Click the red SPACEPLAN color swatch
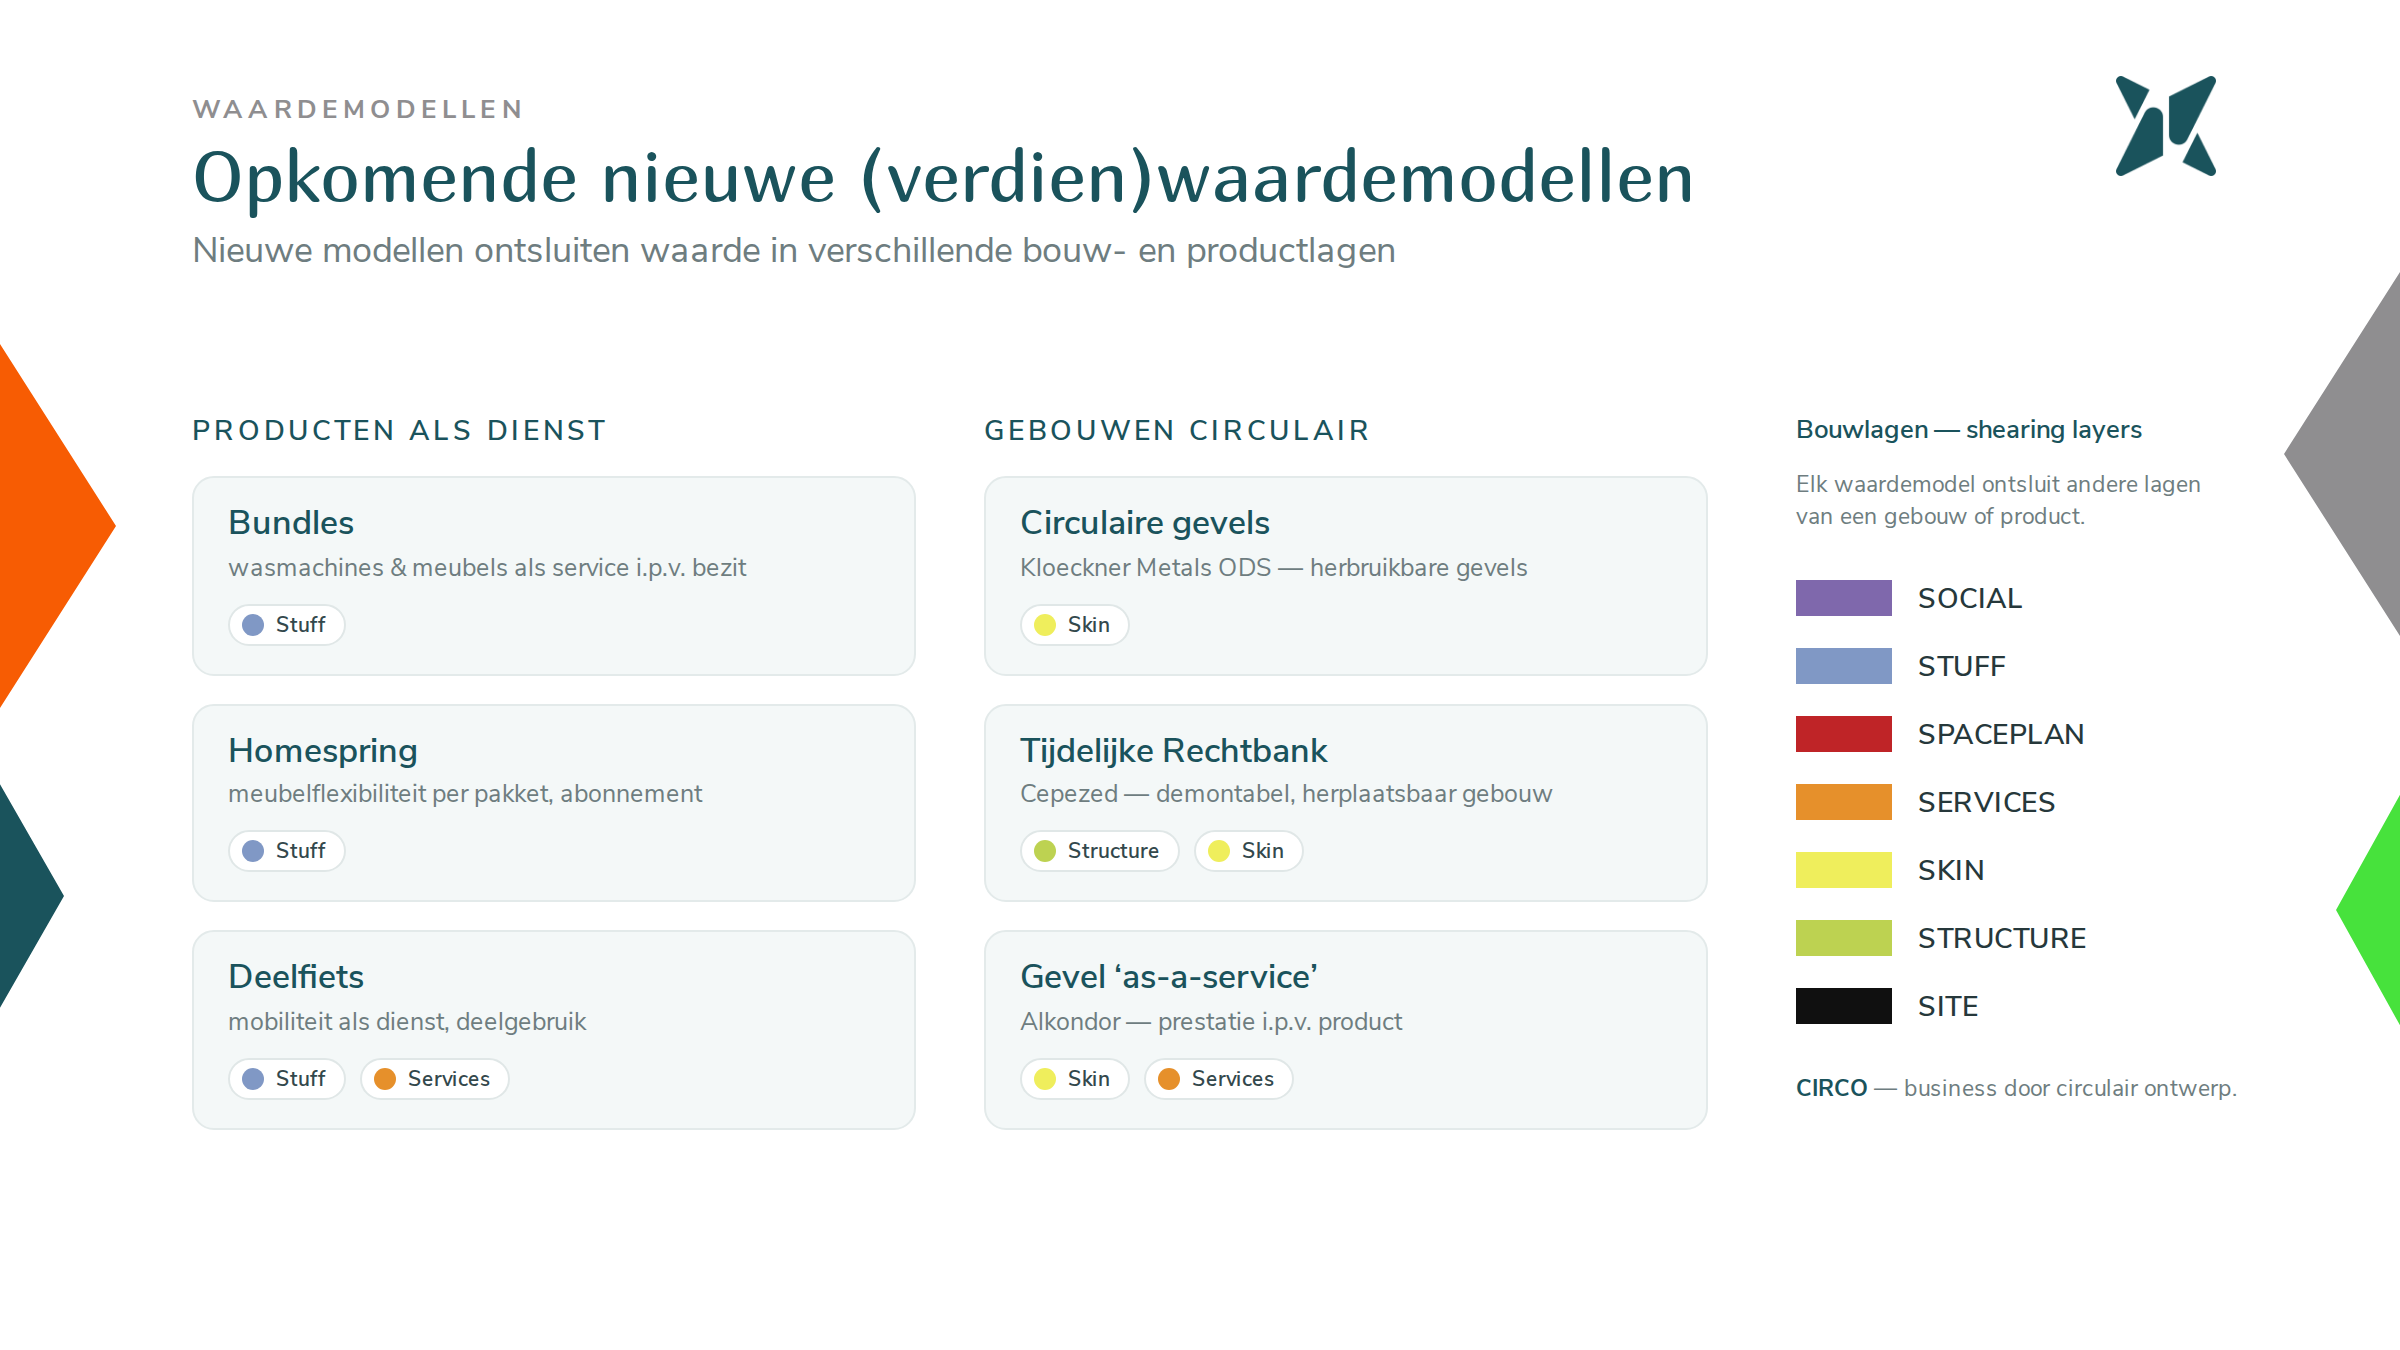The width and height of the screenshot is (2400, 1350). click(x=1844, y=734)
